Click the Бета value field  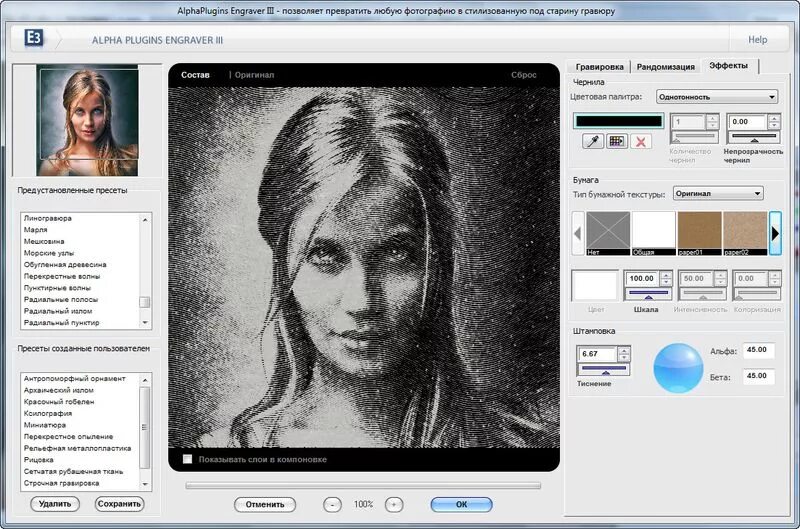pyautogui.click(x=758, y=376)
